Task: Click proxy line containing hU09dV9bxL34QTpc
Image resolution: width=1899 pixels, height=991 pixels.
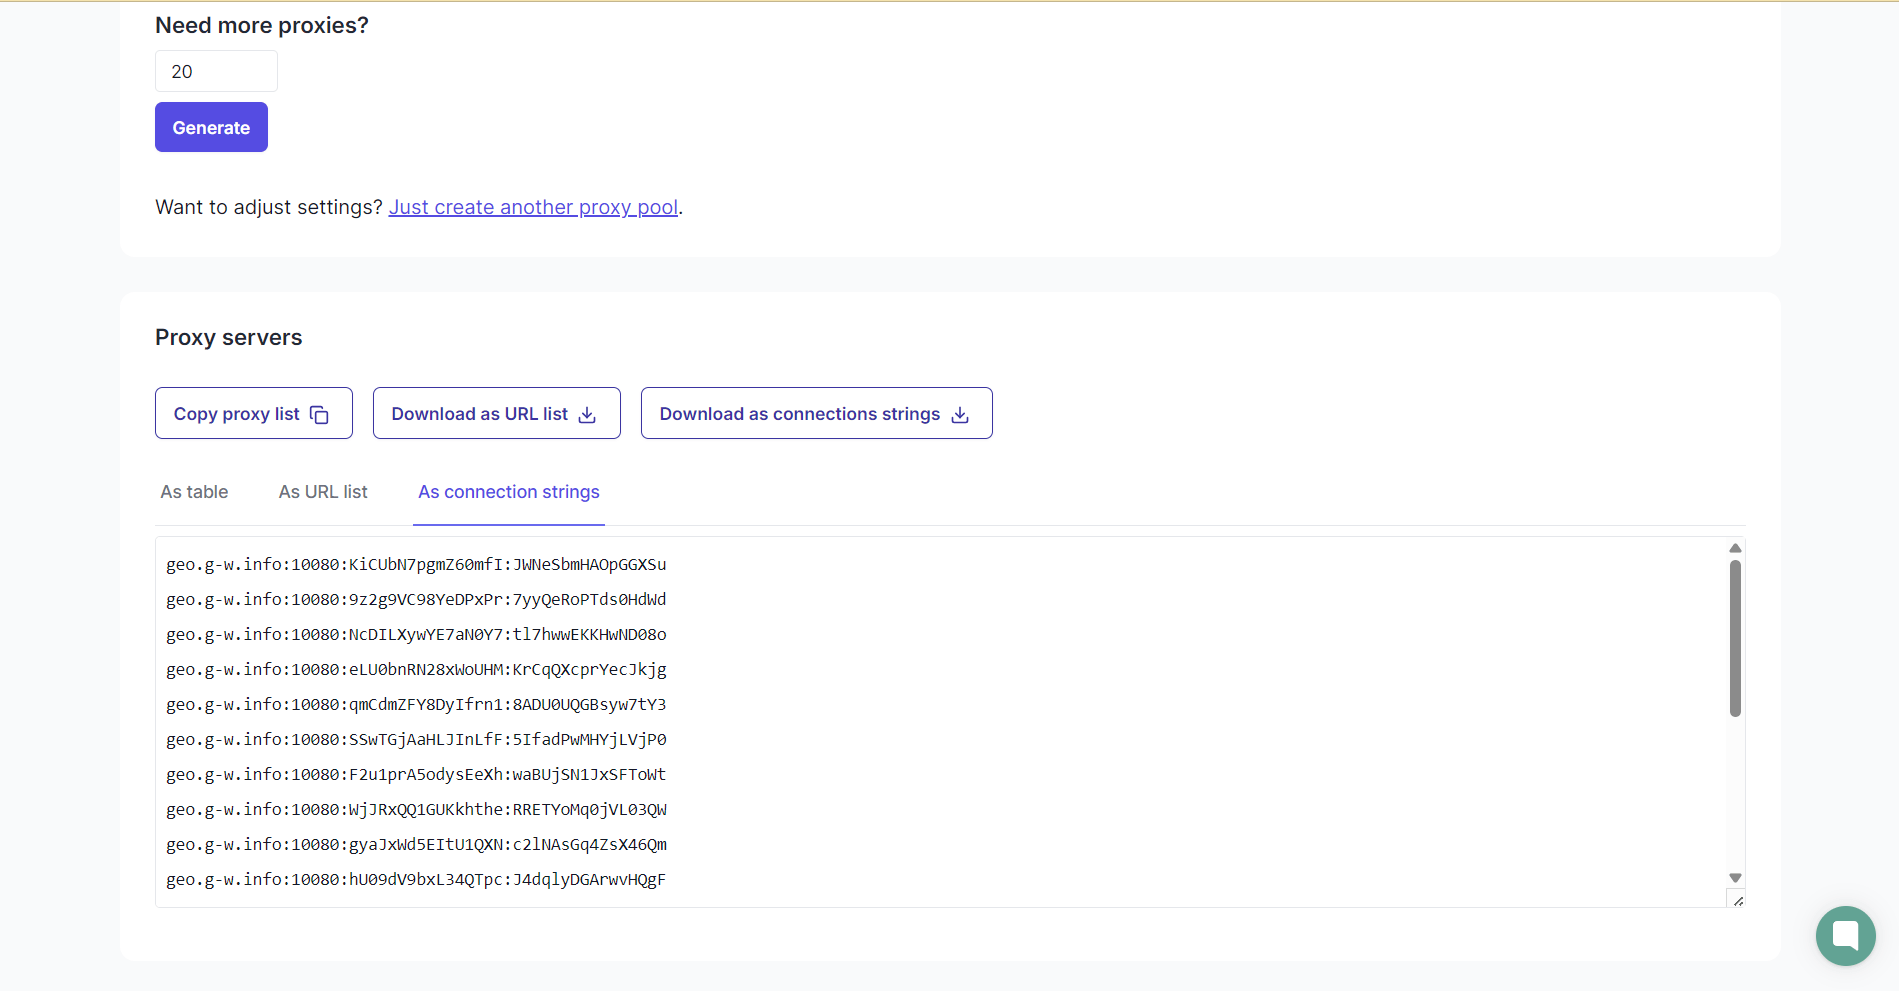Action: coord(416,879)
